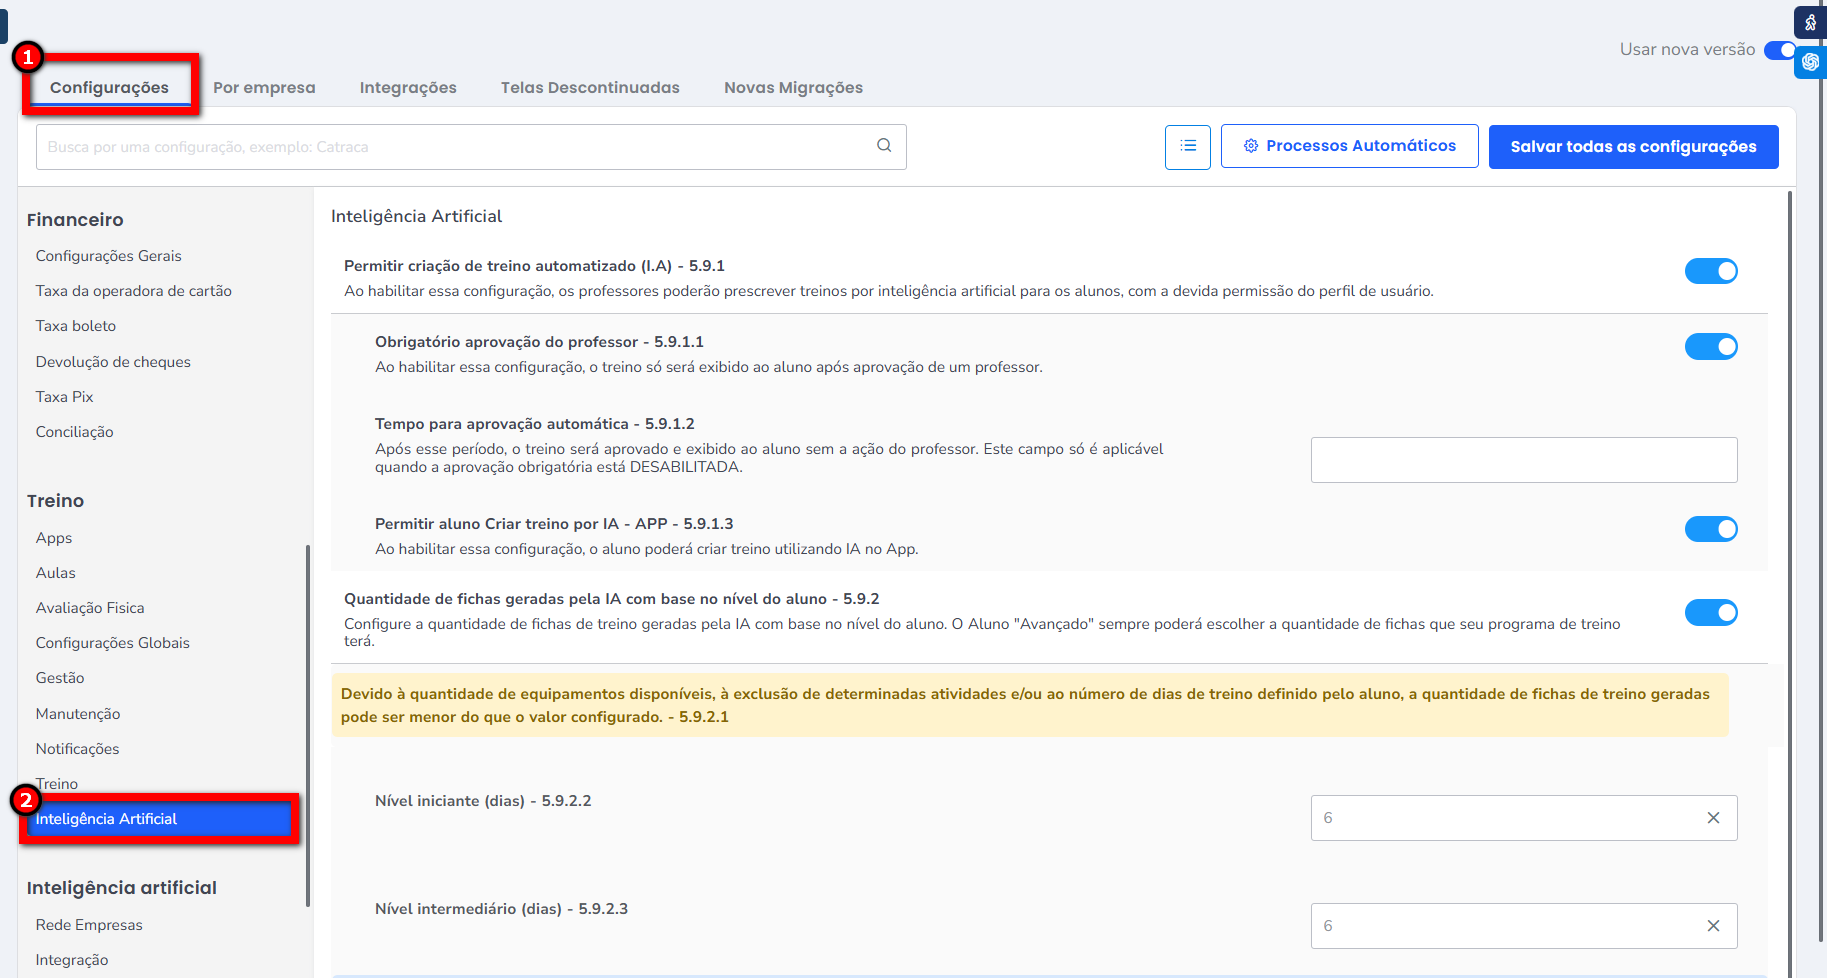Clear the Nível intermediário field value
The width and height of the screenshot is (1827, 978).
[x=1713, y=926]
